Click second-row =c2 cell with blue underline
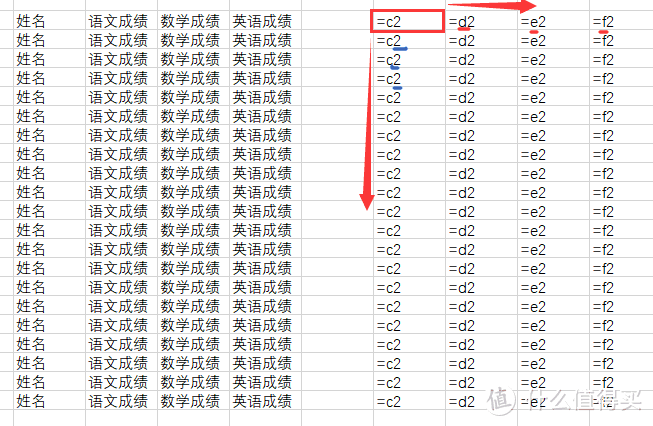This screenshot has width=653, height=426. pos(409,41)
